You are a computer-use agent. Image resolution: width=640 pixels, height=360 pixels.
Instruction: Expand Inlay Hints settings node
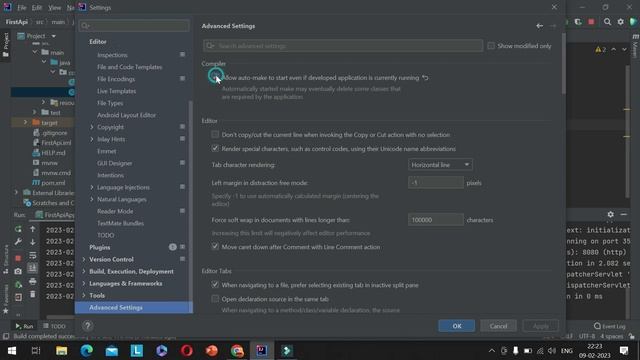(x=92, y=139)
